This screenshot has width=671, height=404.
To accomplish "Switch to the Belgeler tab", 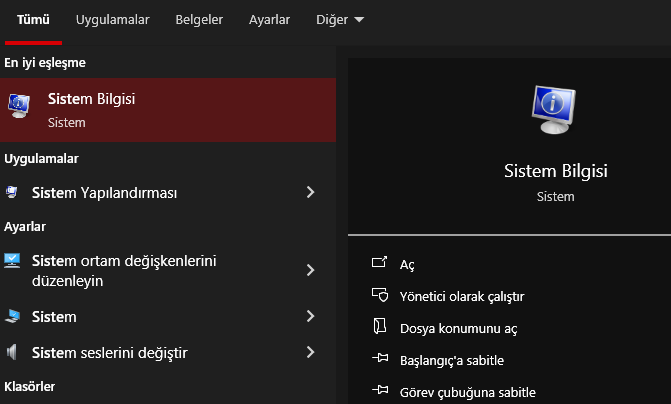I will tap(199, 19).
